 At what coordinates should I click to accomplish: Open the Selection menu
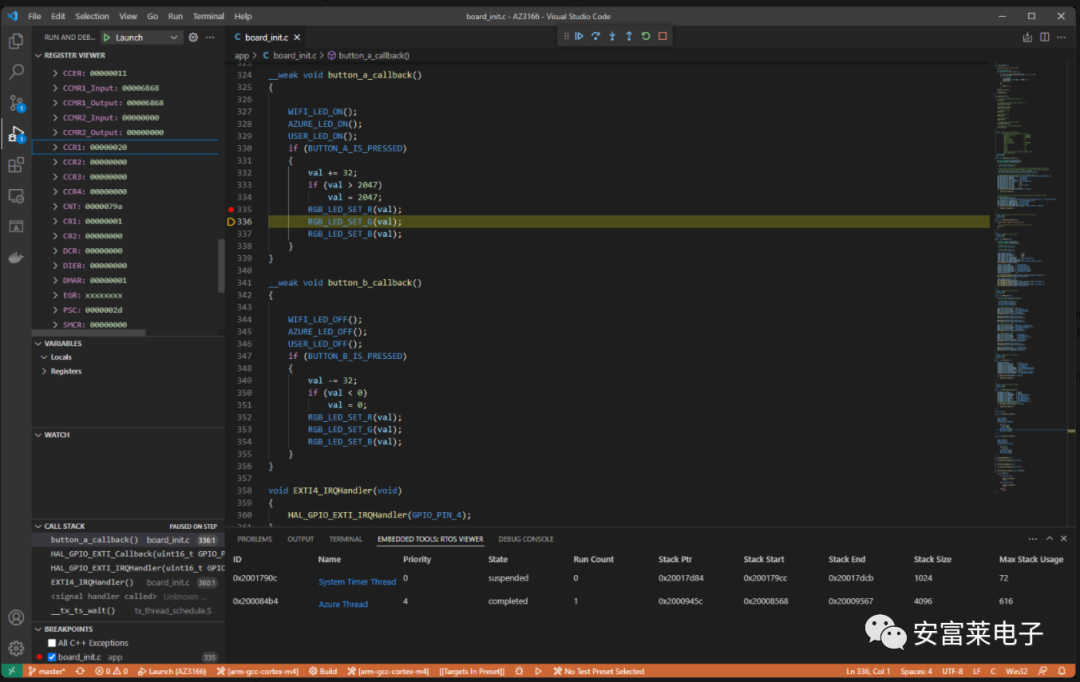click(92, 16)
